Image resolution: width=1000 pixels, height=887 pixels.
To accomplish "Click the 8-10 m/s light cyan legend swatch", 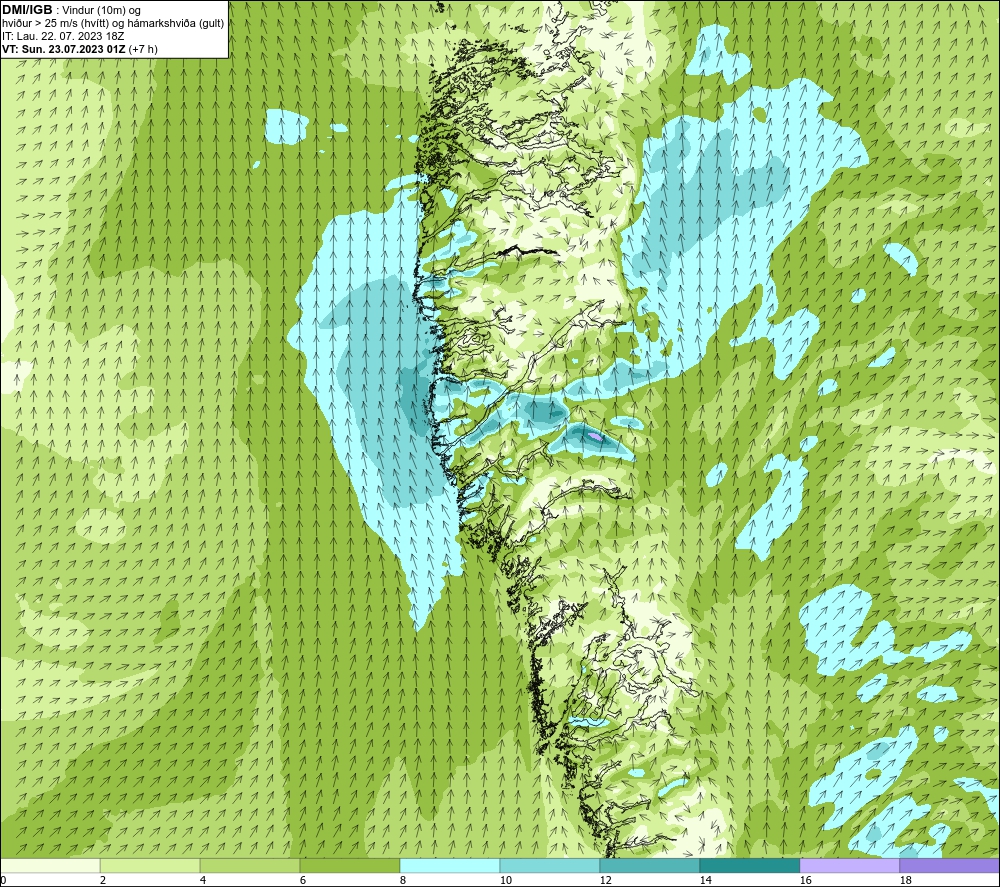I will coord(450,865).
